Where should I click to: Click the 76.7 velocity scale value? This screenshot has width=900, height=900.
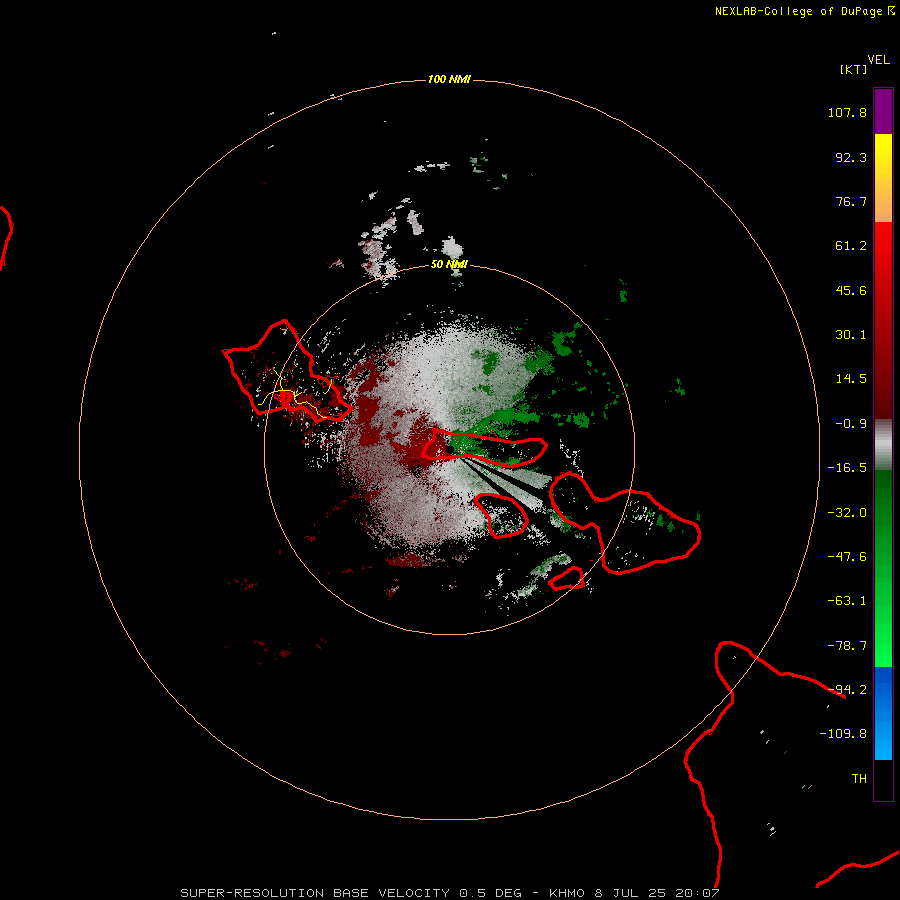point(851,201)
